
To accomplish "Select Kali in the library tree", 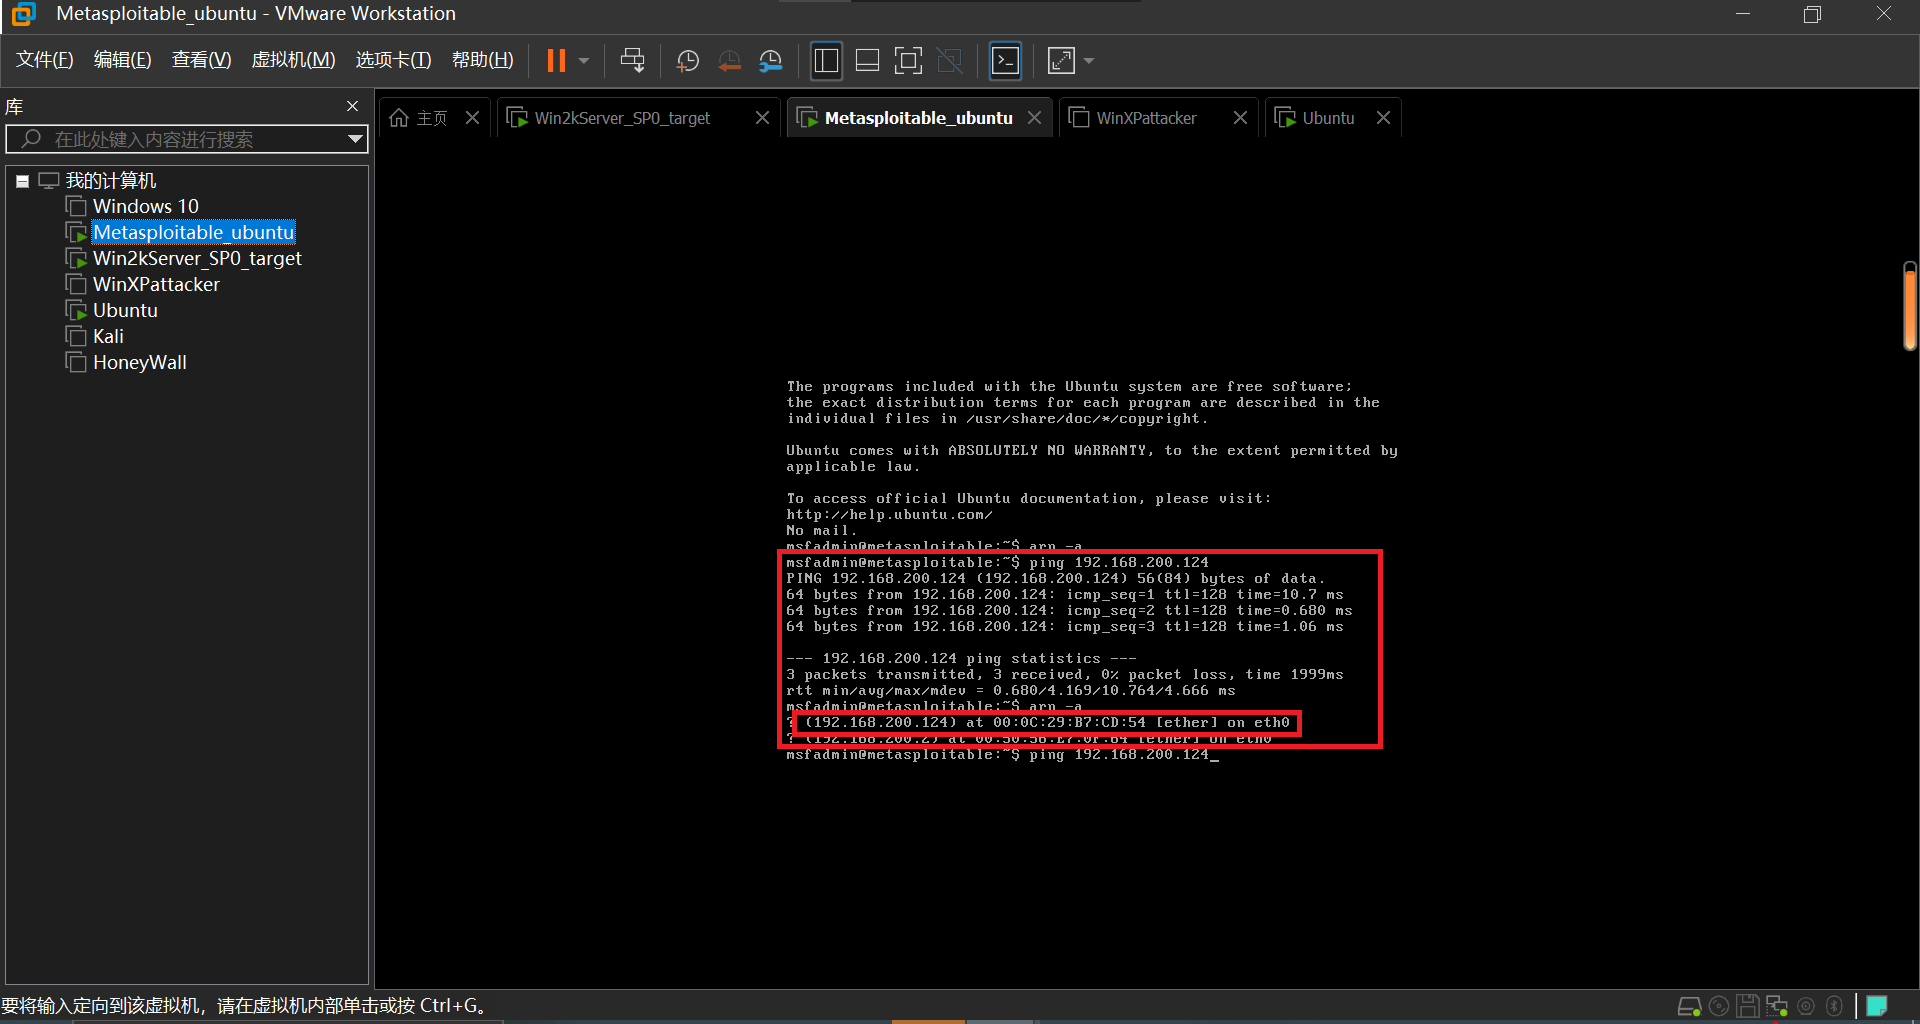I will click(108, 336).
